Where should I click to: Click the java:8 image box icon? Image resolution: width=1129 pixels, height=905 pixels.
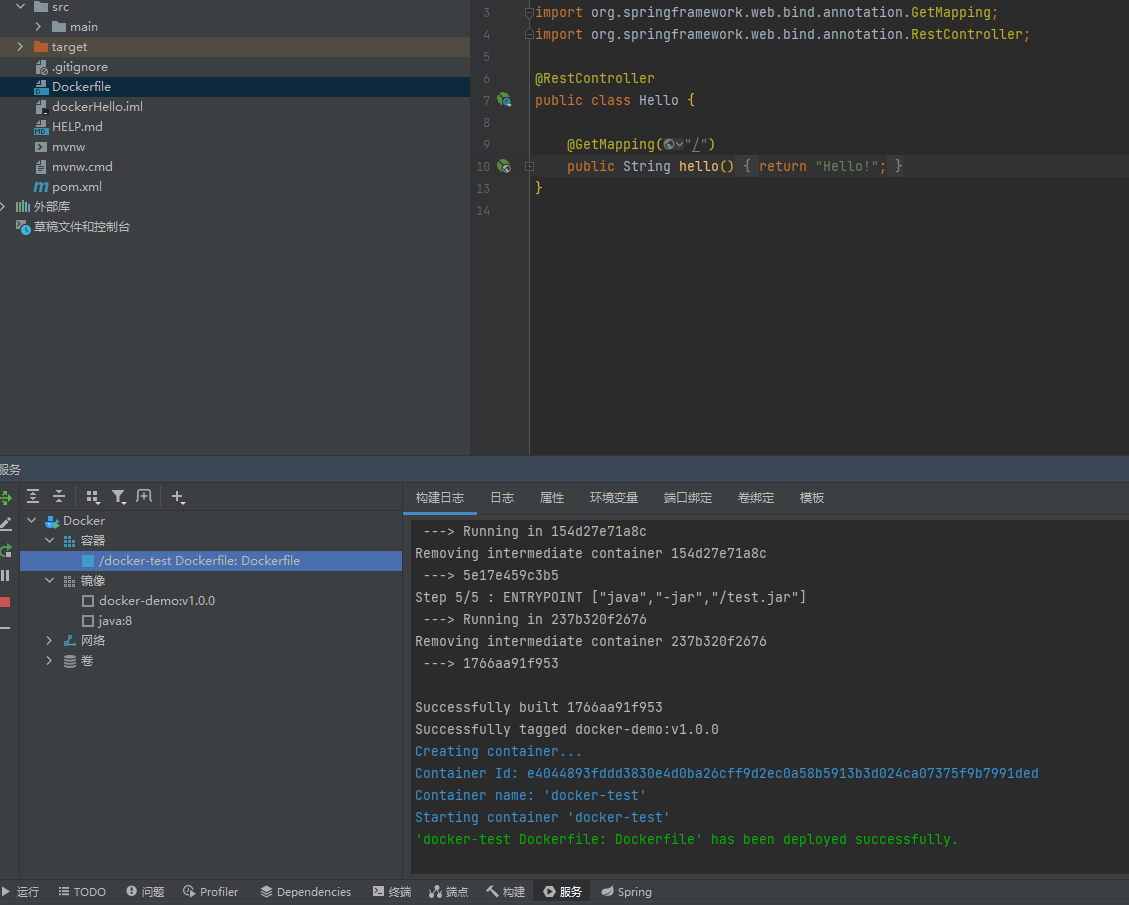point(88,621)
